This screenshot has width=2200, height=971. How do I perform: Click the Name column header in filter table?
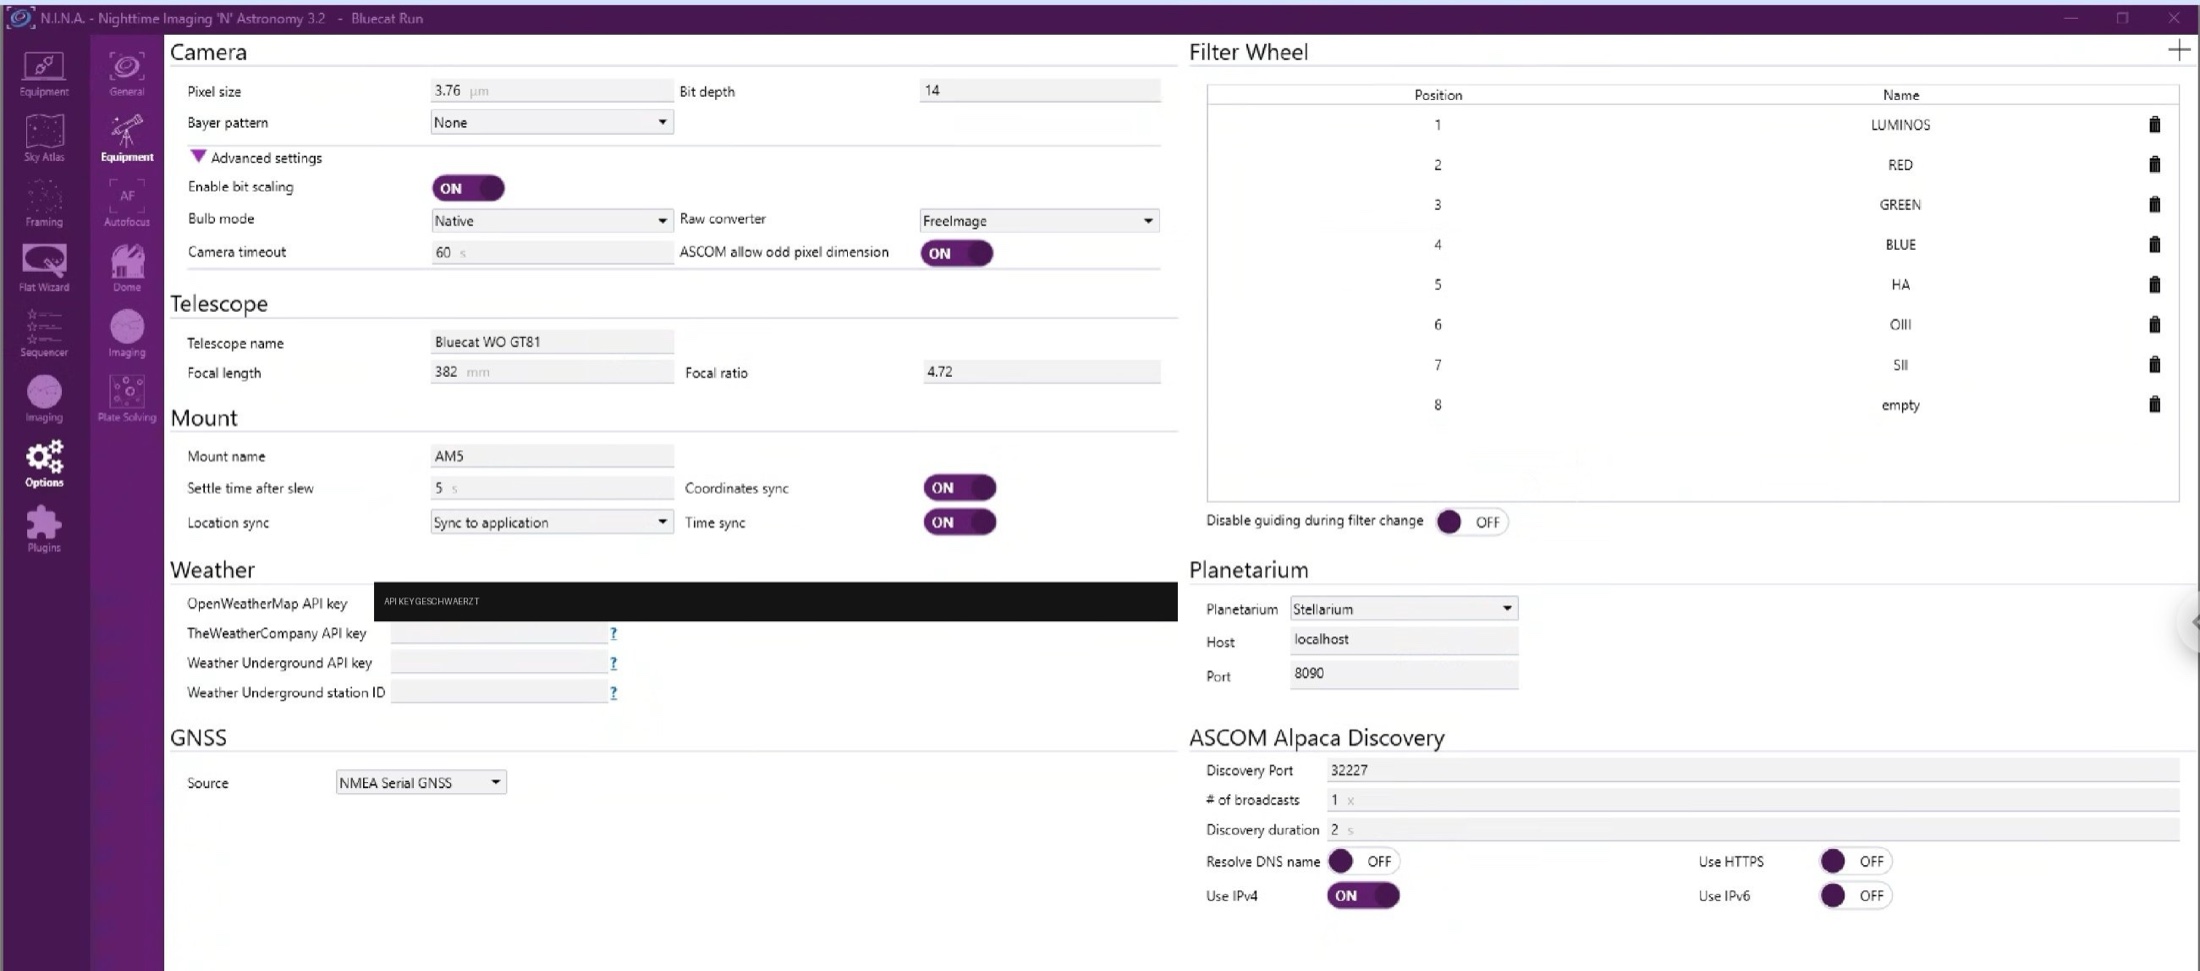pos(1900,95)
